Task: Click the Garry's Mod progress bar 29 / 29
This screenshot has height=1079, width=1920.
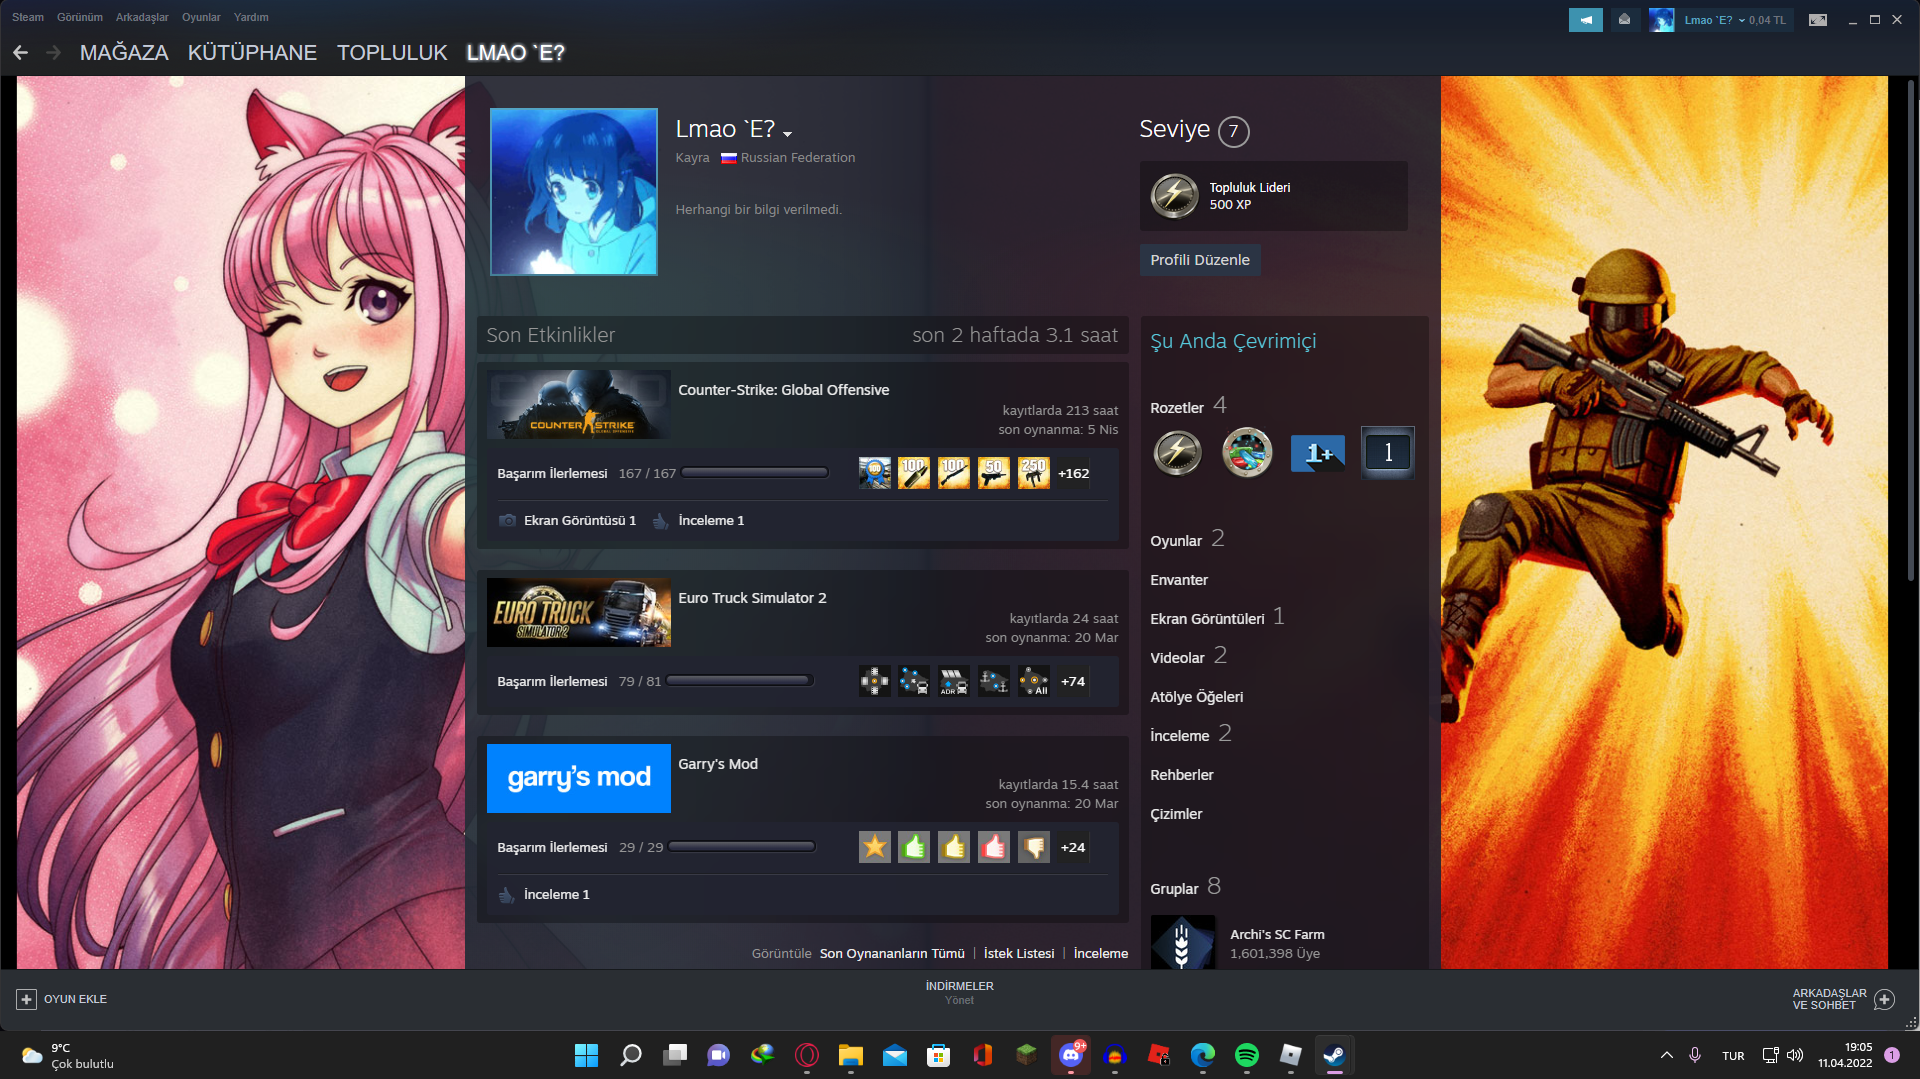Action: point(742,847)
